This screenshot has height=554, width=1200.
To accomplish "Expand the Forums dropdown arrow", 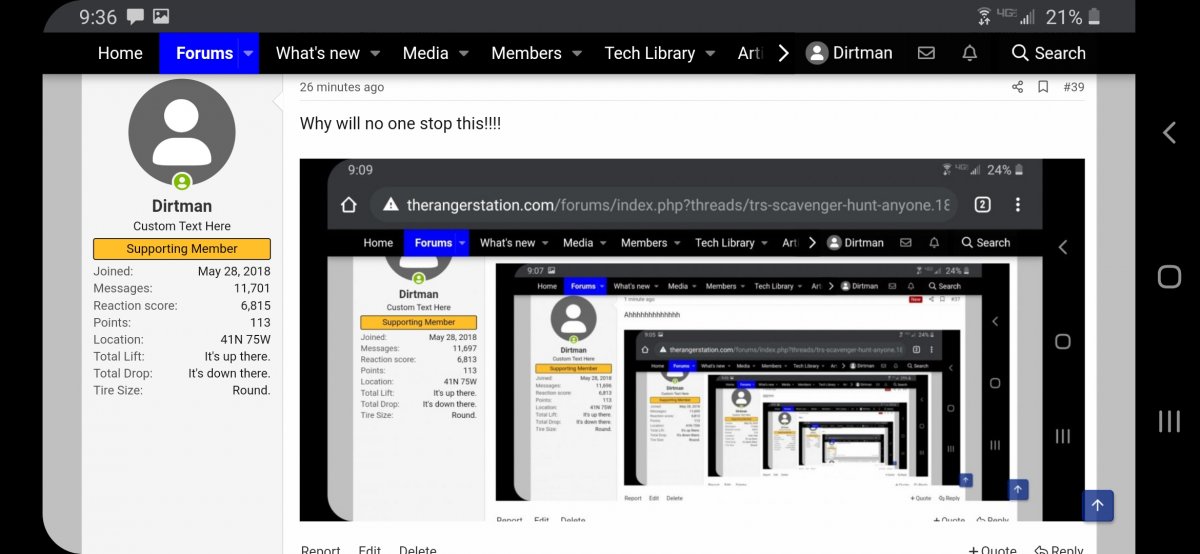I will coord(248,53).
